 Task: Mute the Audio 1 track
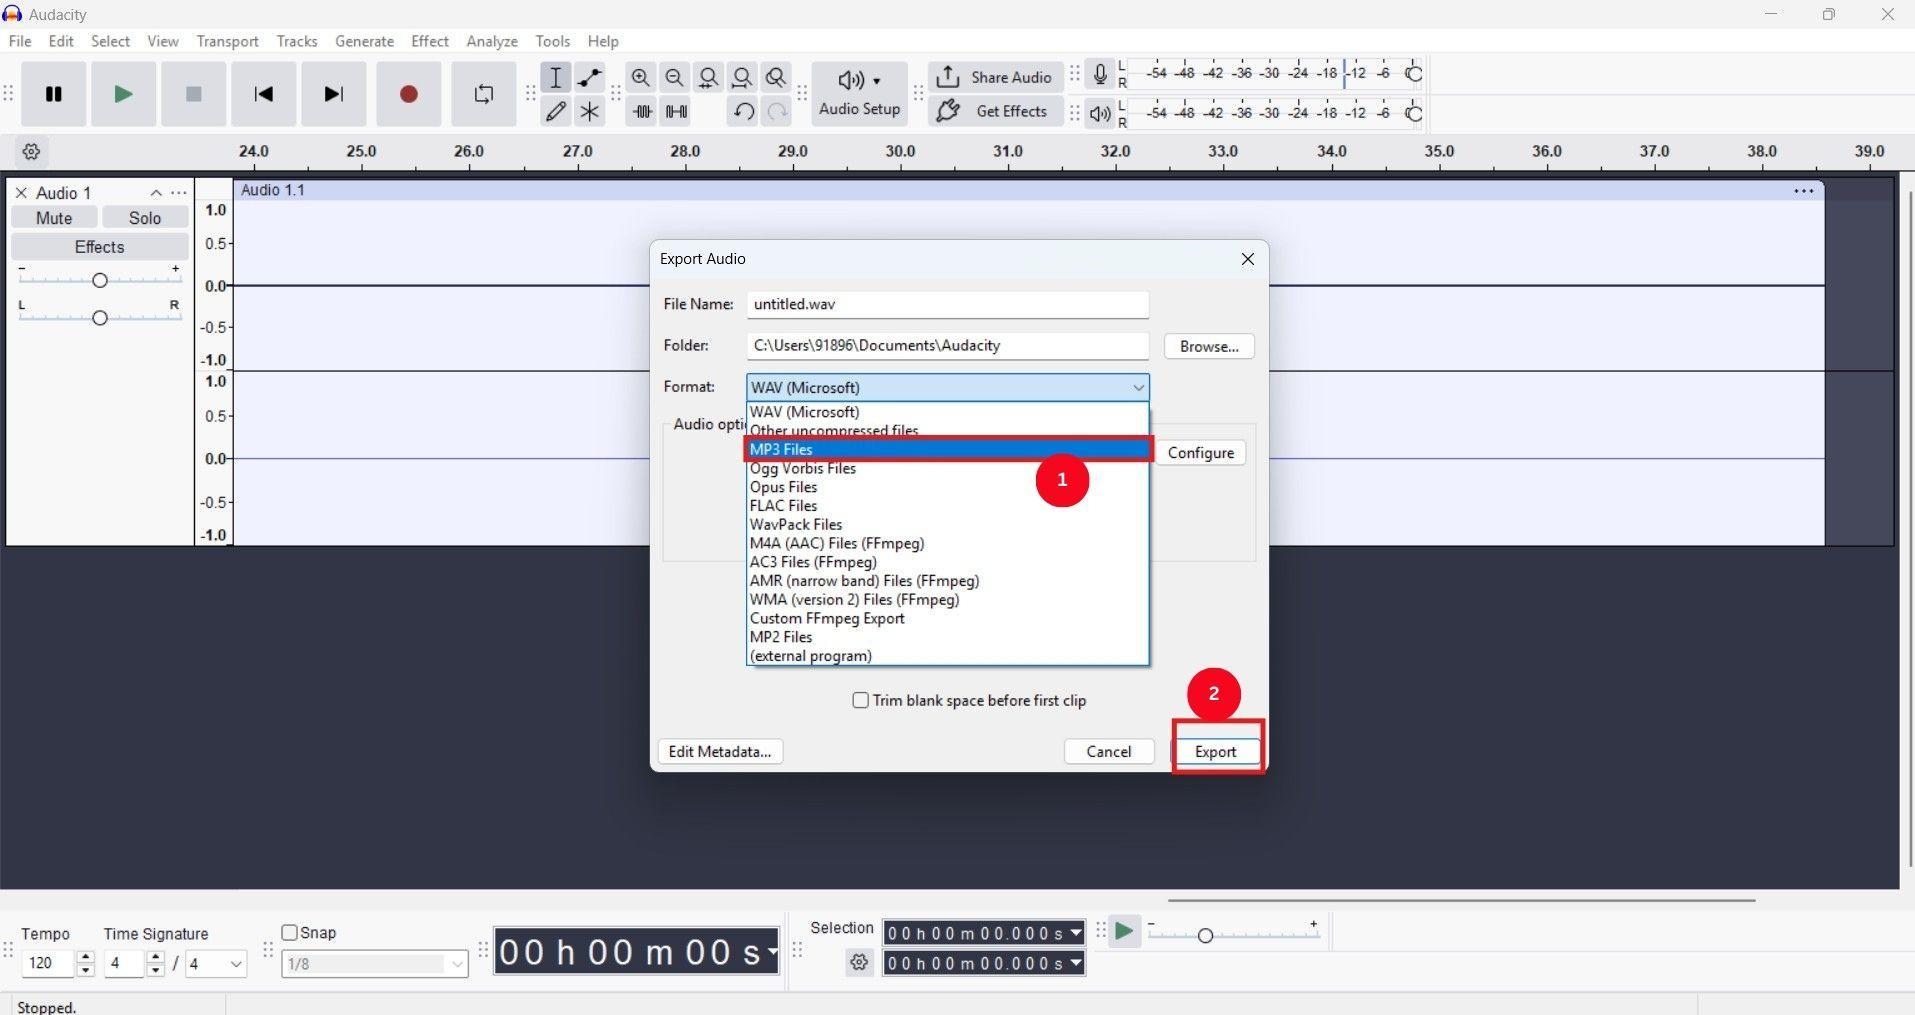pyautogui.click(x=53, y=217)
